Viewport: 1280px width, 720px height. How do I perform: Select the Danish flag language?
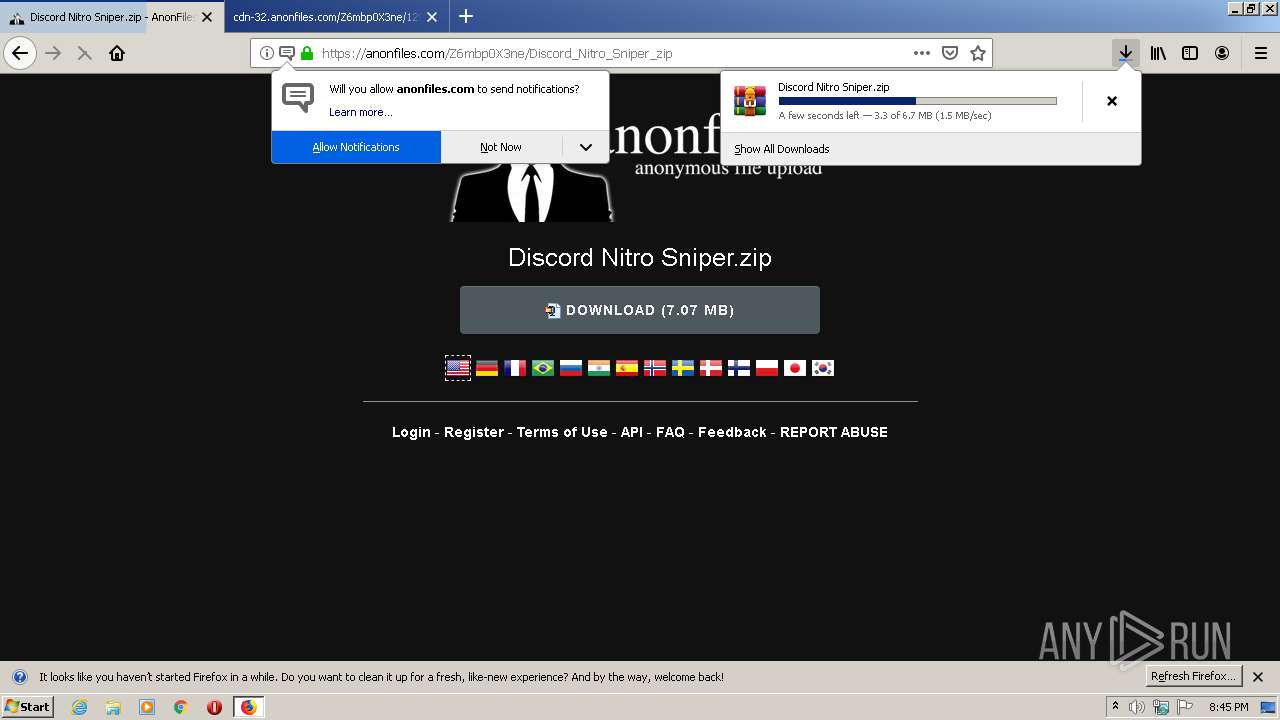coord(711,368)
